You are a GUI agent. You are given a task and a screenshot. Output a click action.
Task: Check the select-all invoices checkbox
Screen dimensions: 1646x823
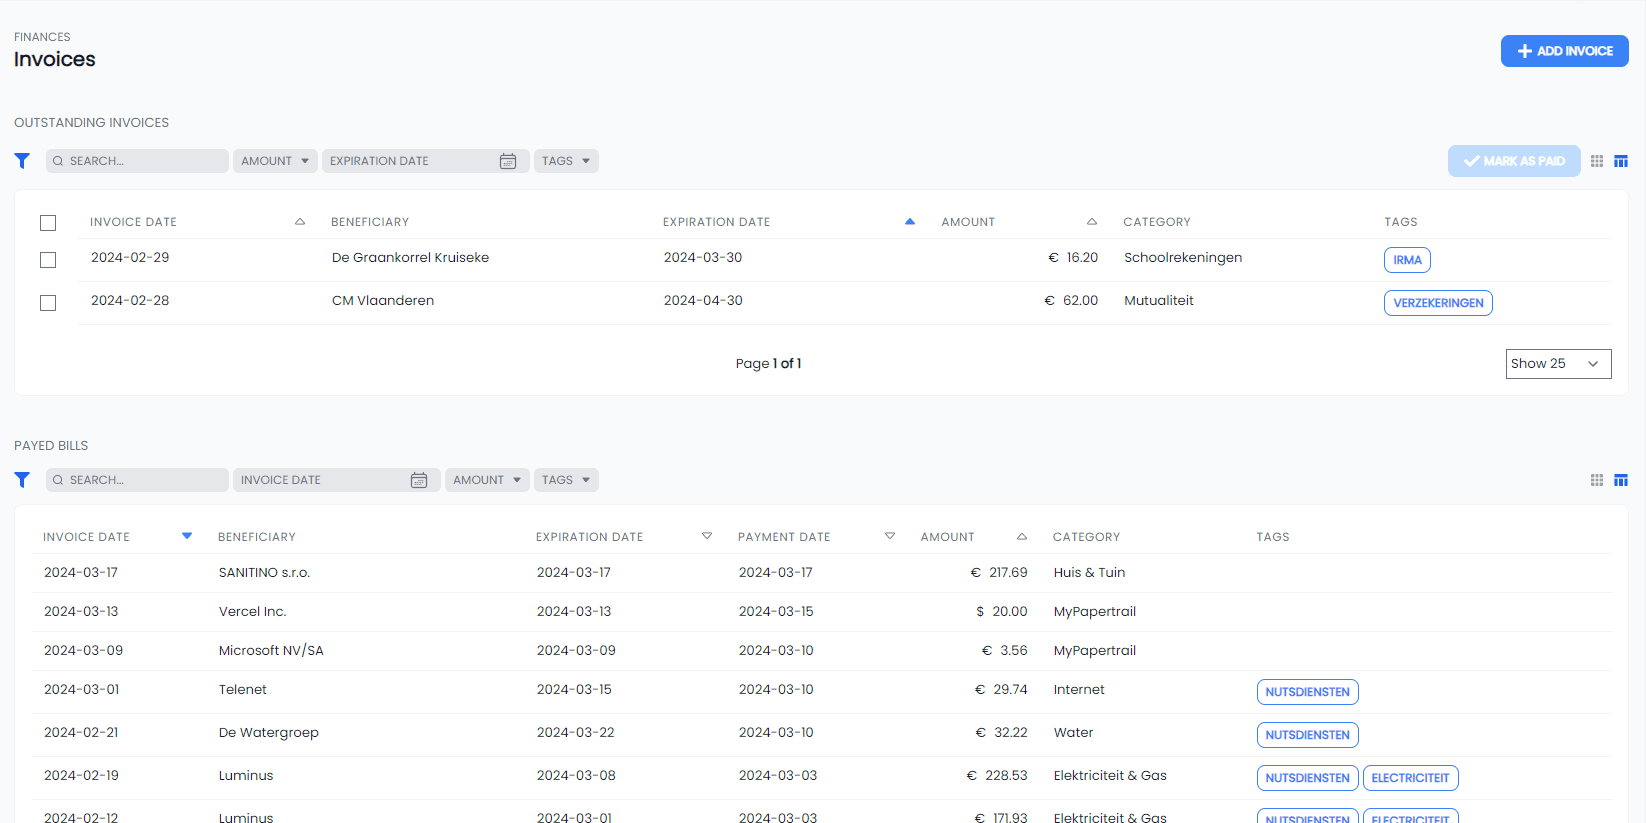48,223
